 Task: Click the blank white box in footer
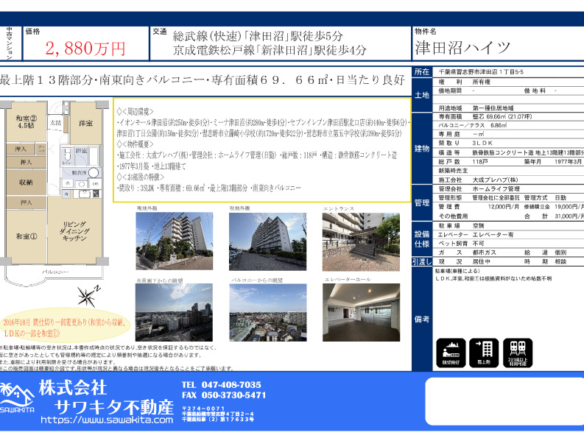tap(504, 401)
